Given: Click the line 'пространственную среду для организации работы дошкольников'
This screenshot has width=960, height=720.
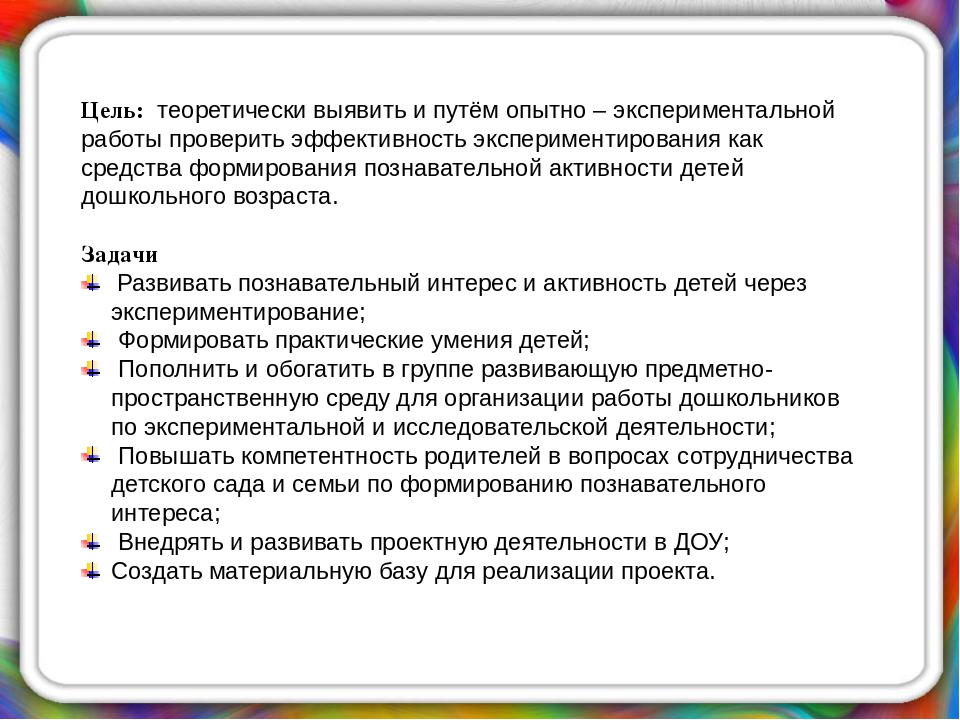Looking at the screenshot, I should [475, 399].
